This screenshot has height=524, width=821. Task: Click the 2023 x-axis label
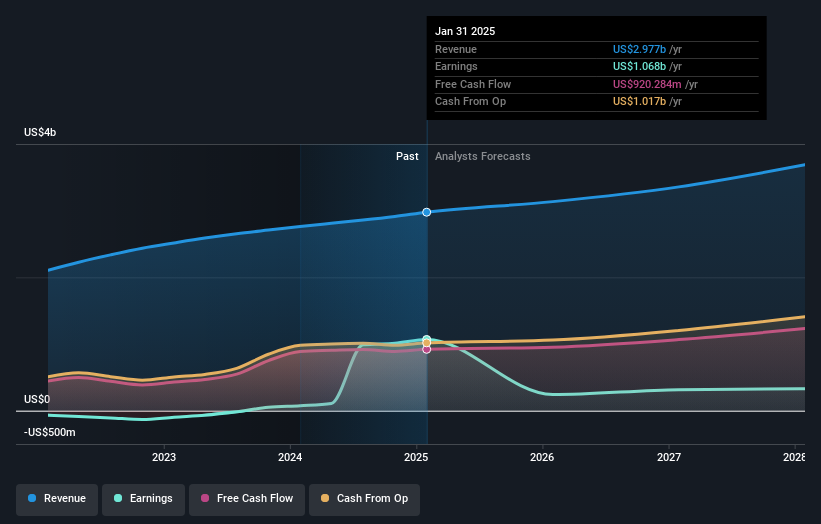pos(164,457)
